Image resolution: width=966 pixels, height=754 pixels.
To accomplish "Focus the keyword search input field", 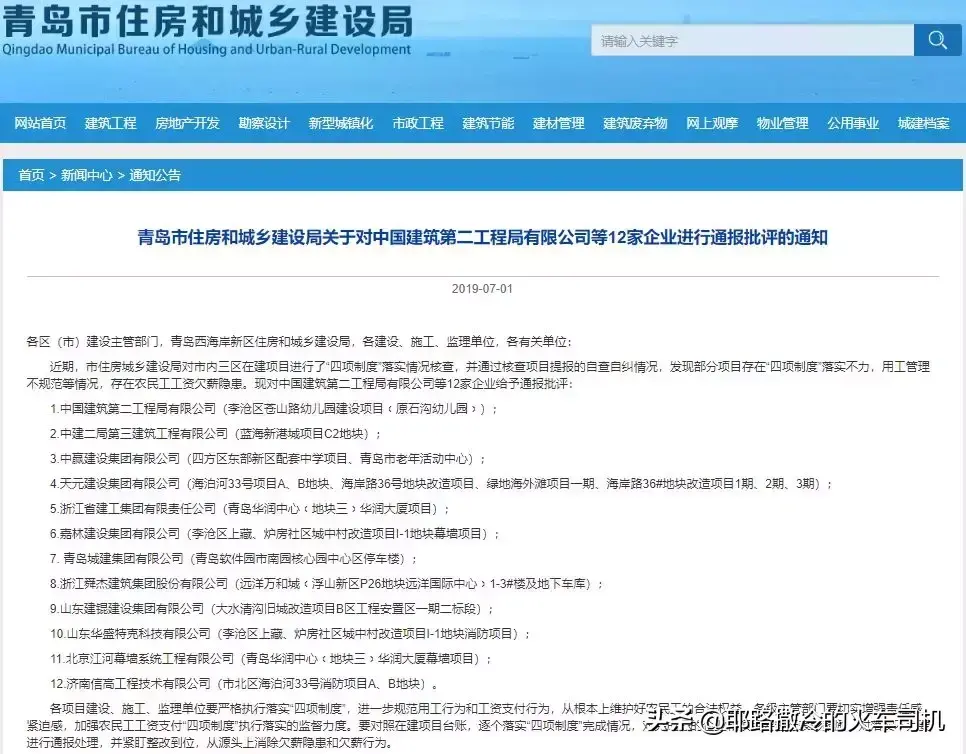I will [x=752, y=41].
